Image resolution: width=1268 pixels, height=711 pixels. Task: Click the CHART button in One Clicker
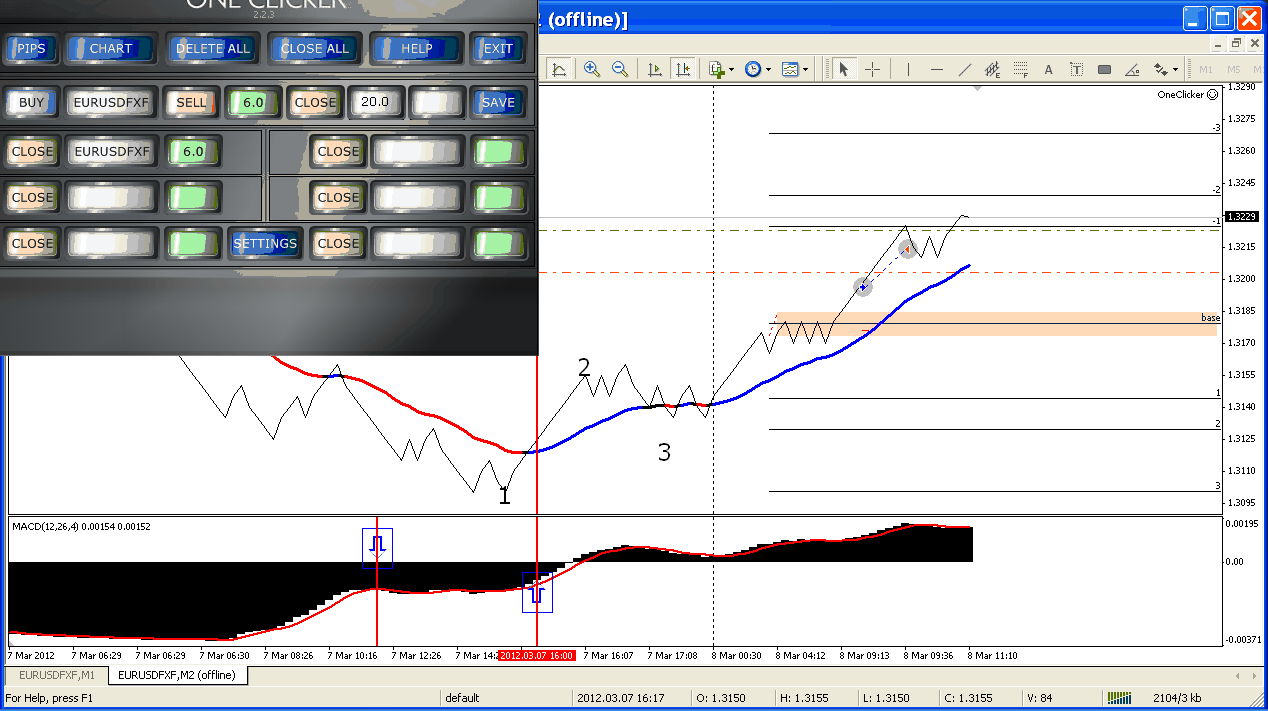click(111, 48)
